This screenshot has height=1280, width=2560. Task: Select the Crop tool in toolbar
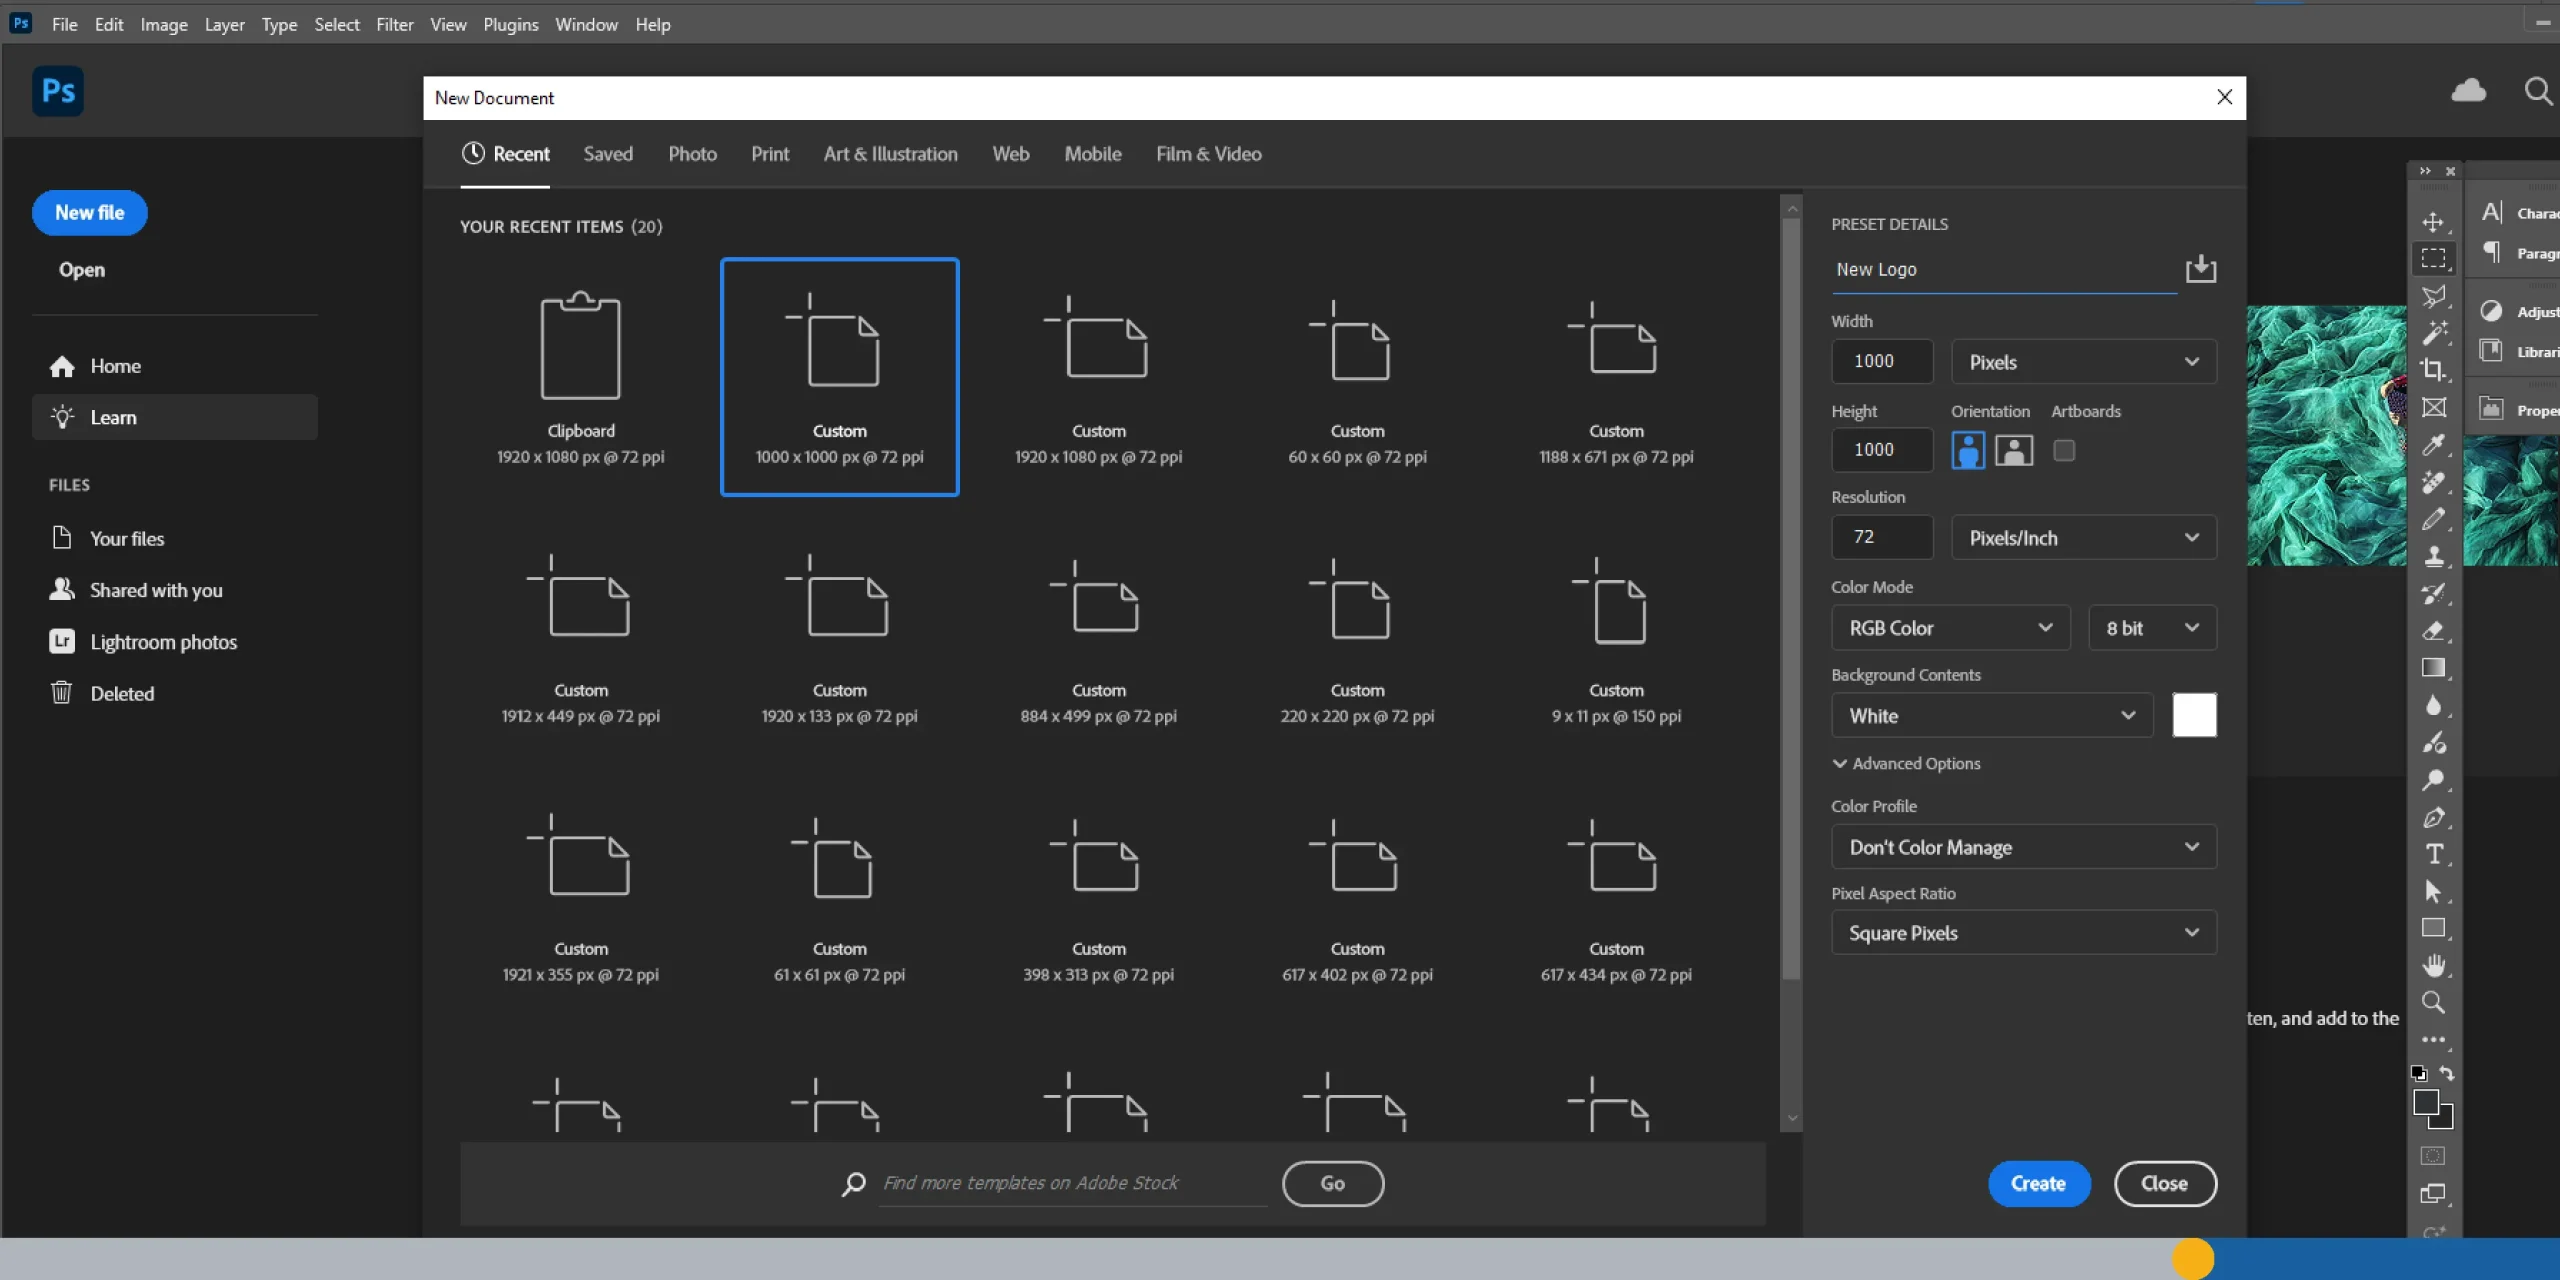pos(2433,370)
